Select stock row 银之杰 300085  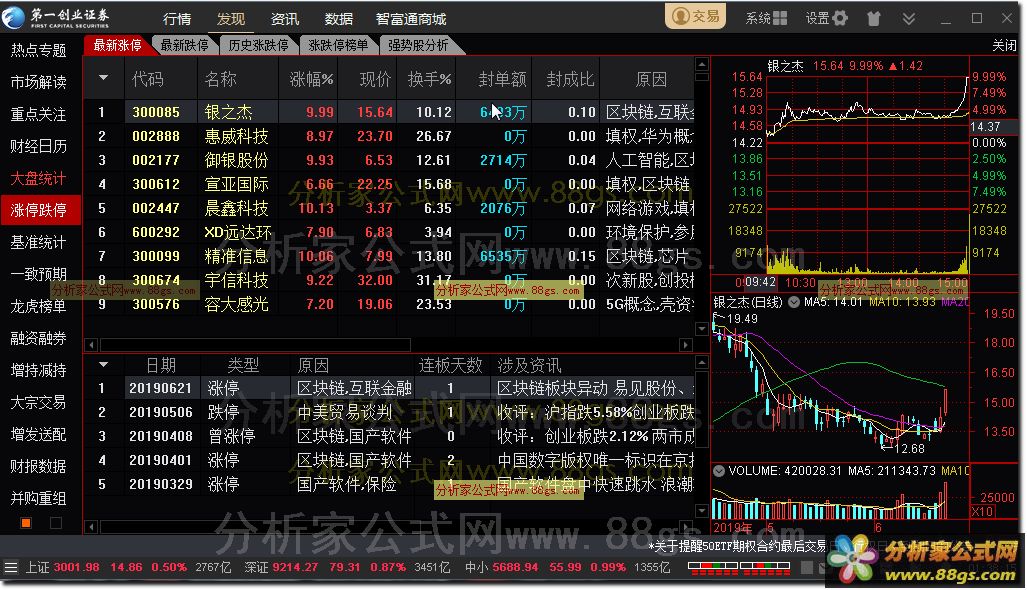click(389, 112)
